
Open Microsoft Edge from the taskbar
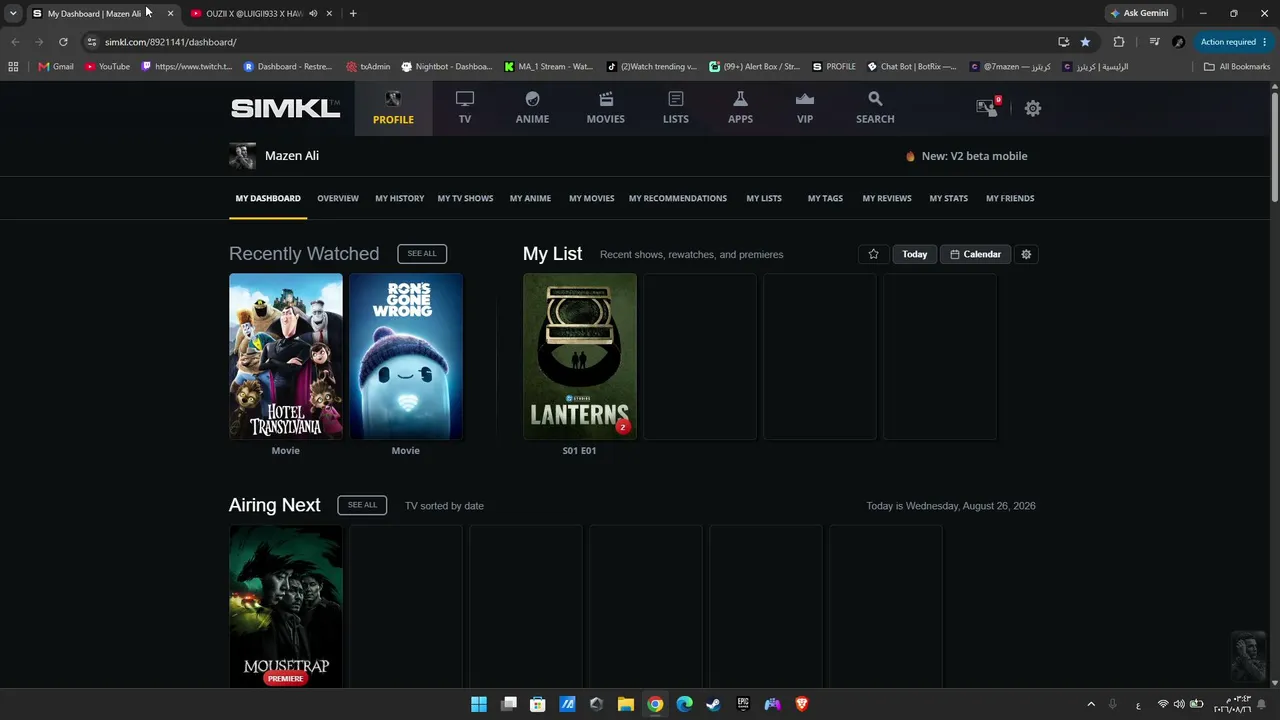click(x=684, y=704)
